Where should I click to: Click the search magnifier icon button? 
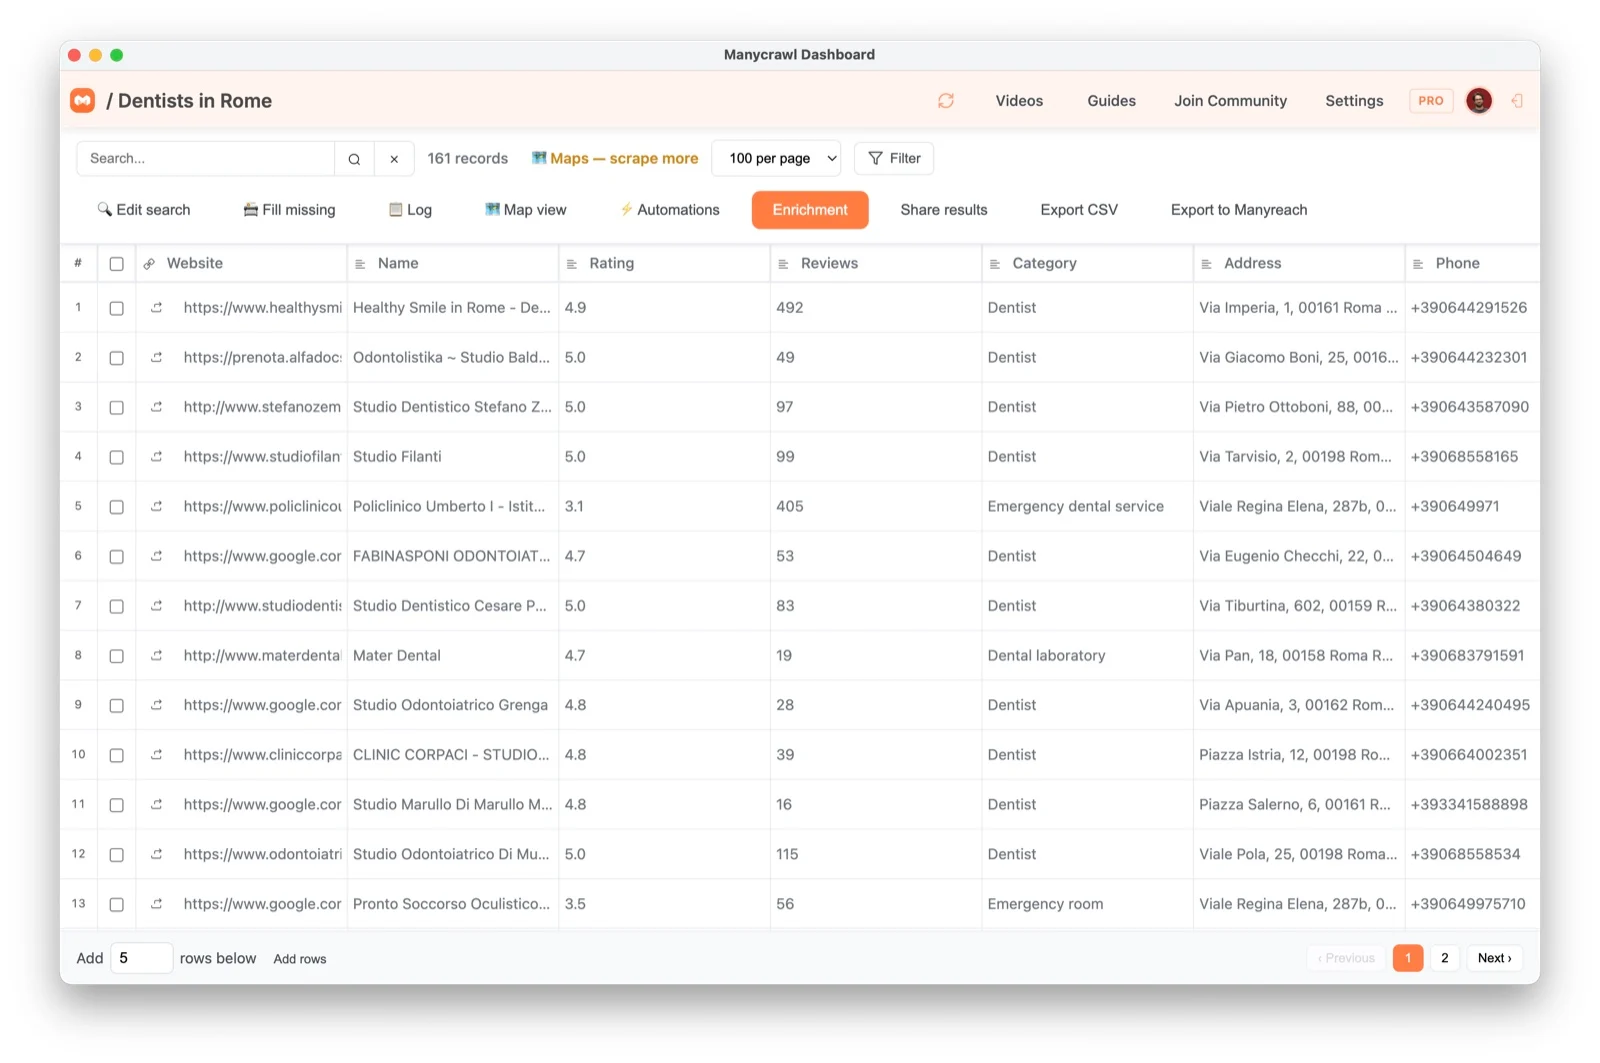pos(354,159)
